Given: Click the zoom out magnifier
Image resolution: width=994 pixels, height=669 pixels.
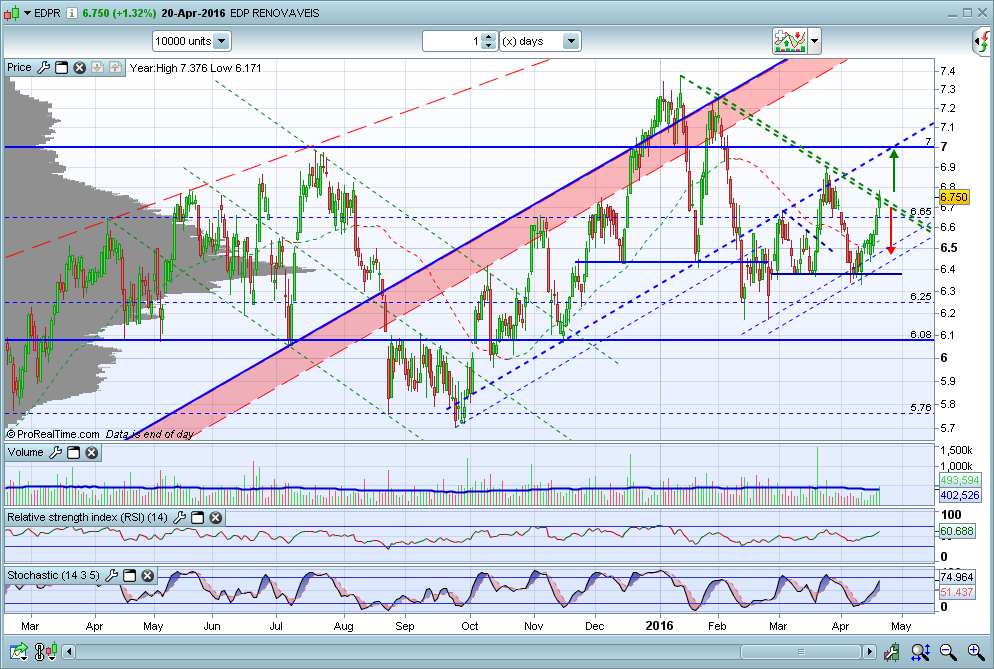Looking at the screenshot, I should point(948,651).
